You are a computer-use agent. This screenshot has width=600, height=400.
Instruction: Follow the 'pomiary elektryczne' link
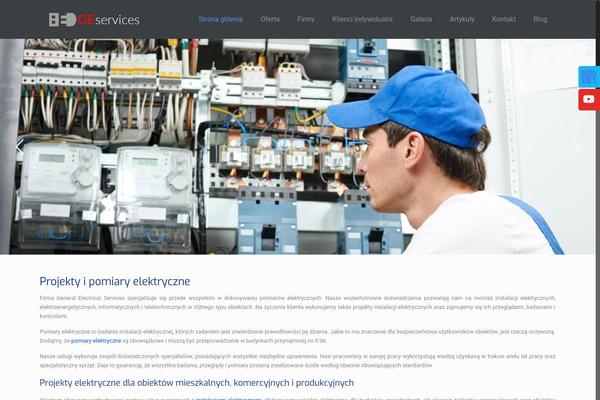tap(96, 341)
